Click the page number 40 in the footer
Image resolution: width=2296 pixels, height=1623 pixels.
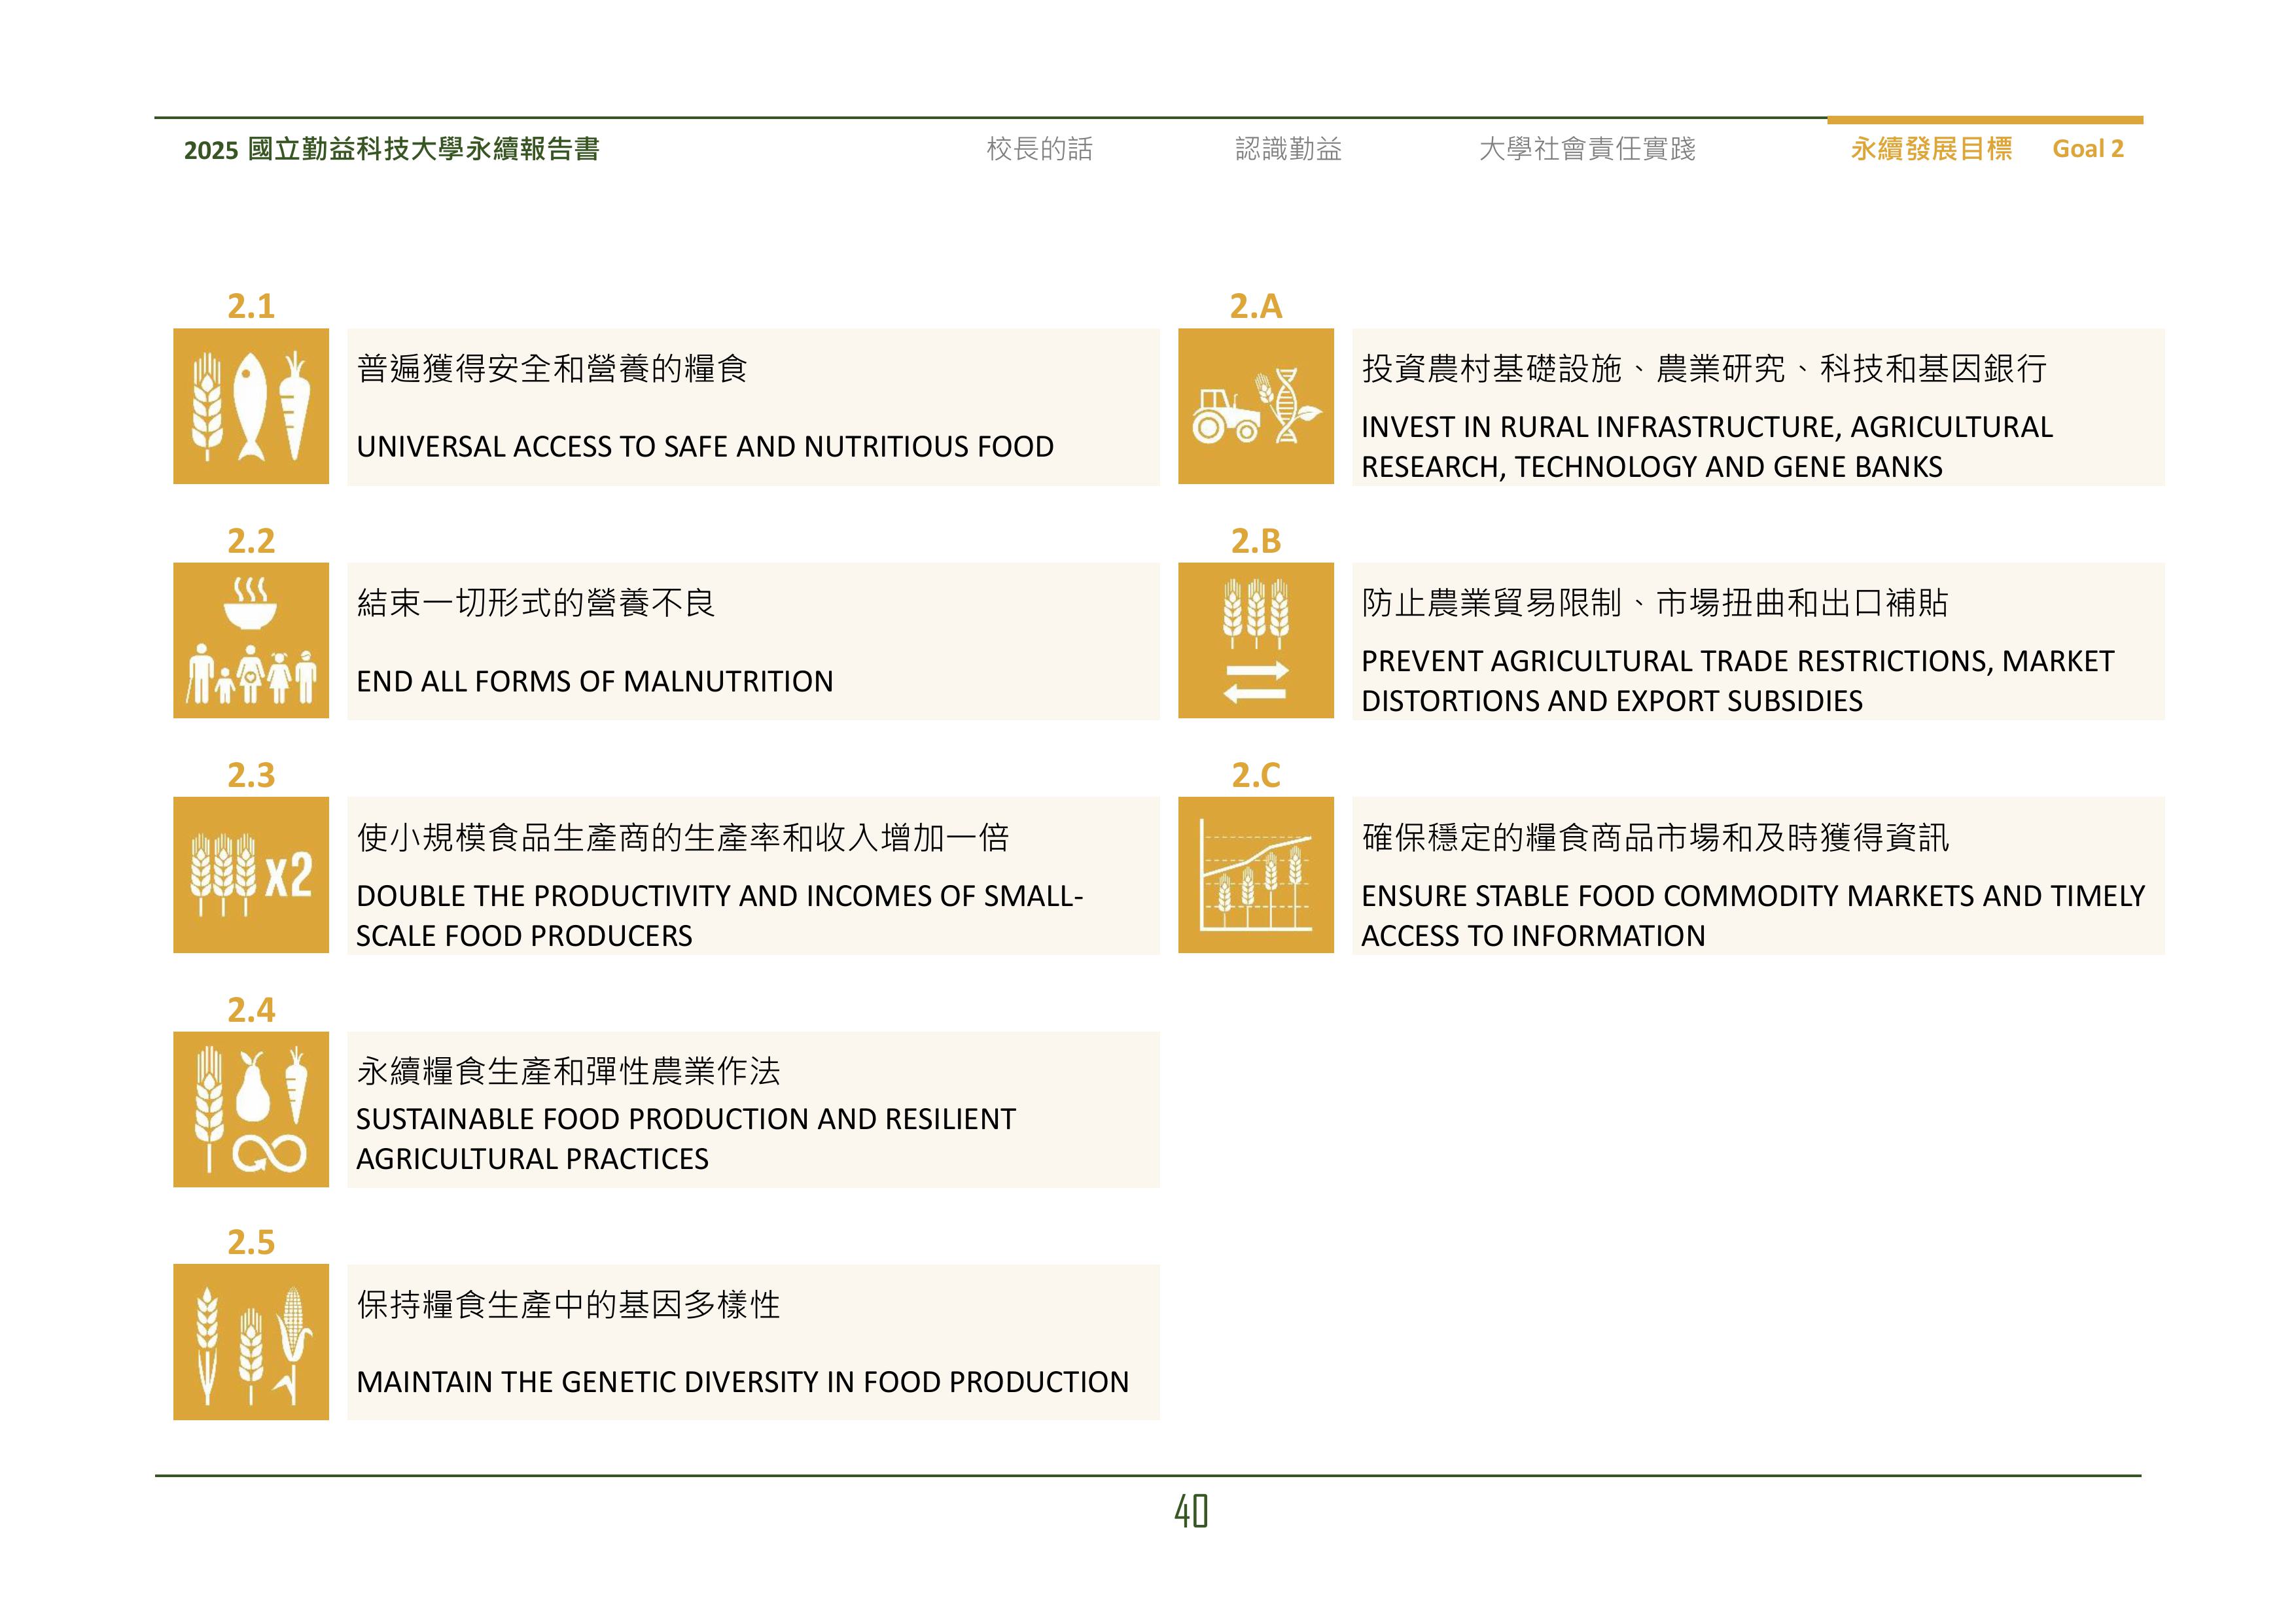tap(1190, 1511)
